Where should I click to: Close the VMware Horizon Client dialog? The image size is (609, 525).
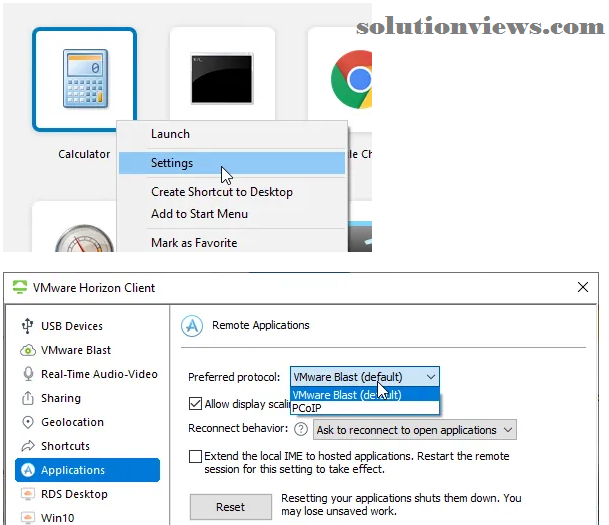tap(583, 287)
